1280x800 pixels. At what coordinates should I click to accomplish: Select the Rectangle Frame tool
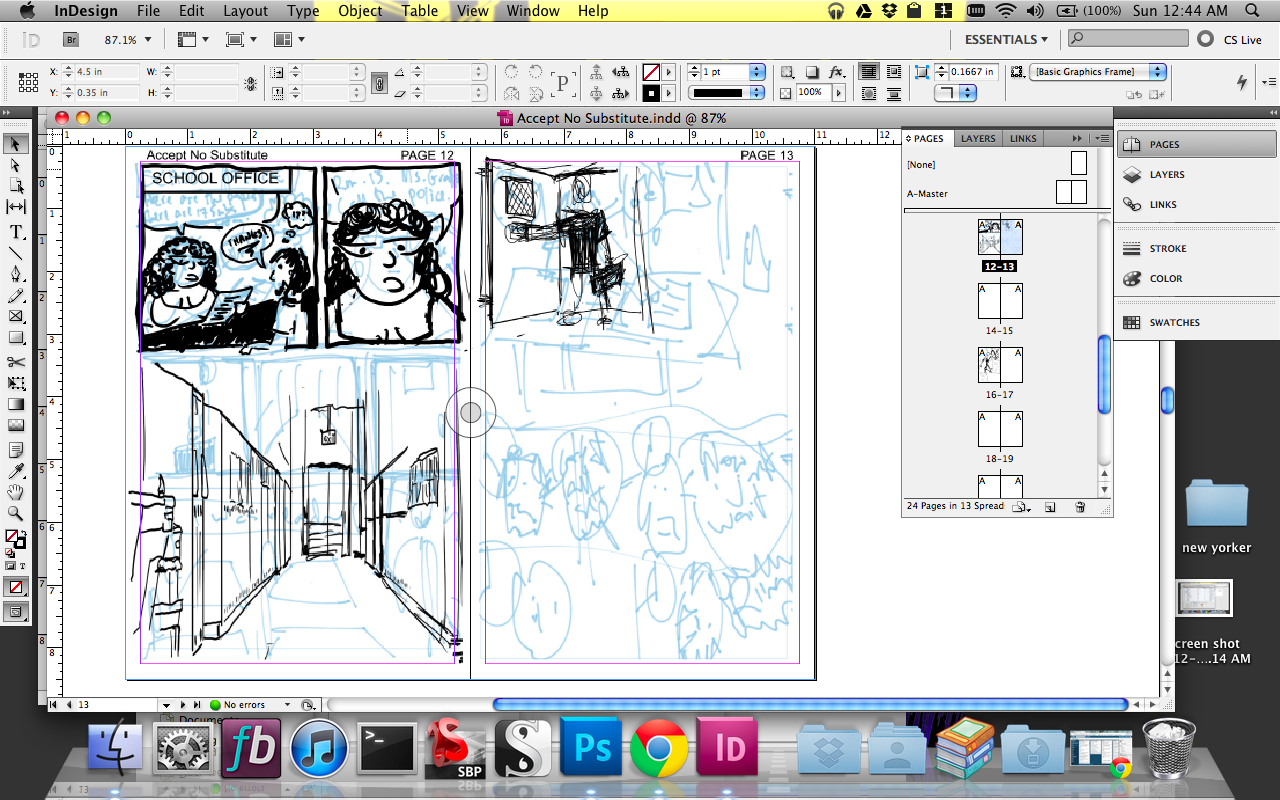click(16, 317)
